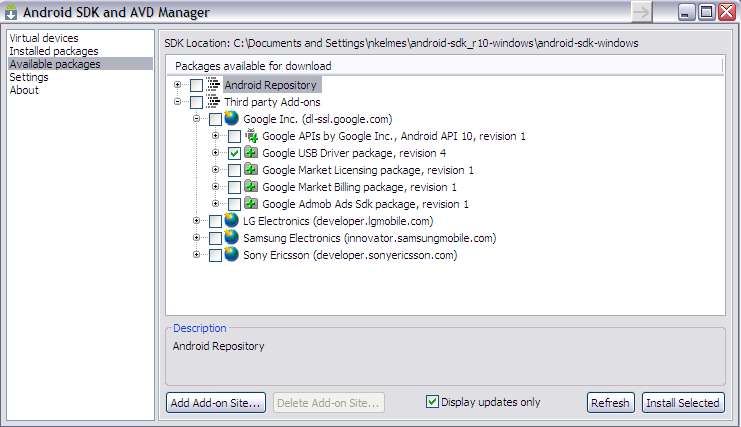
Task: Check the Third party Add-ons checkbox
Action: point(196,102)
